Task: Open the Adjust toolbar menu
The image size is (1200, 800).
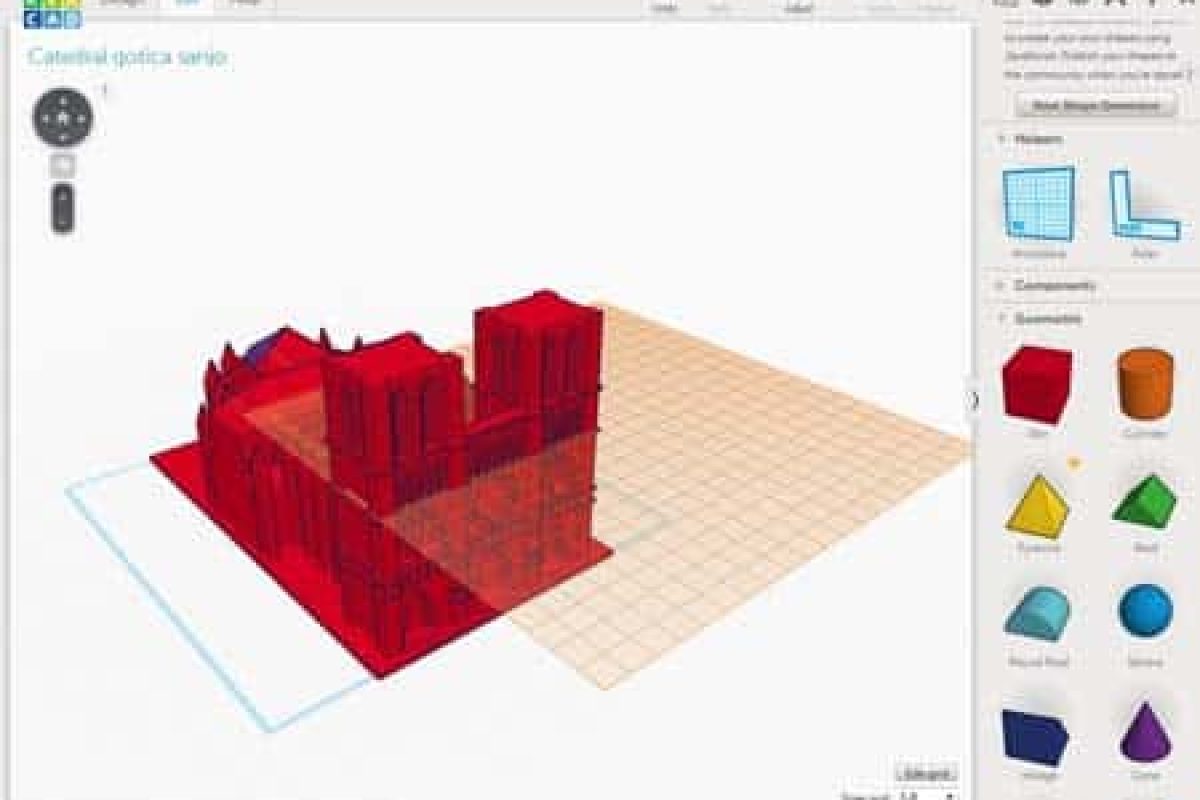Action: pyautogui.click(x=799, y=8)
